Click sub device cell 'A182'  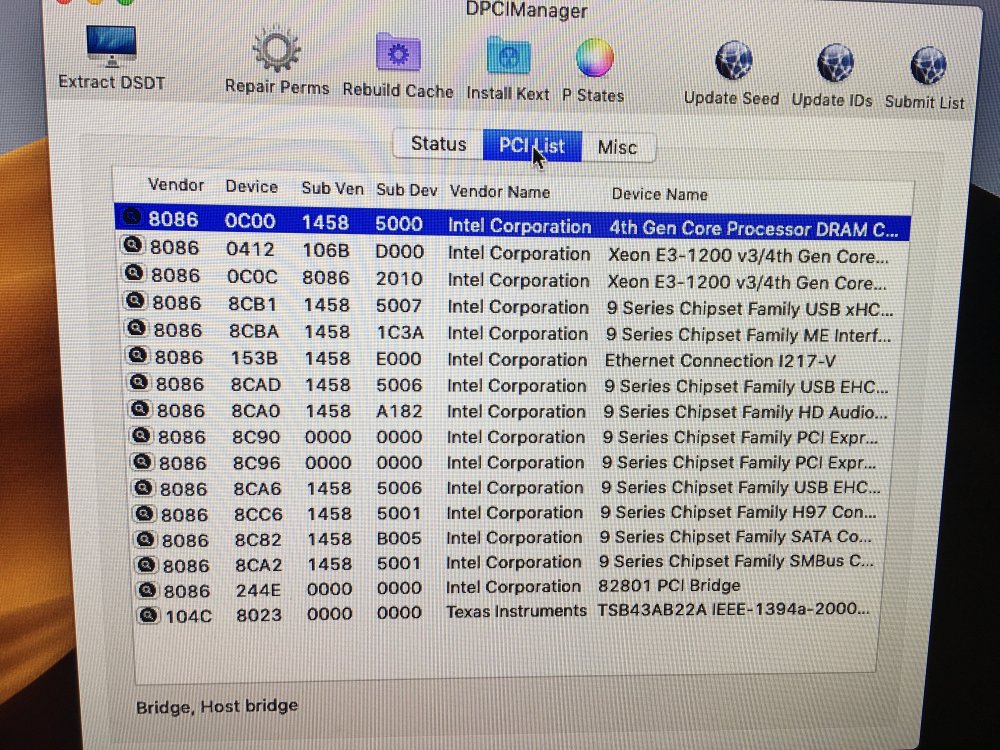(399, 411)
